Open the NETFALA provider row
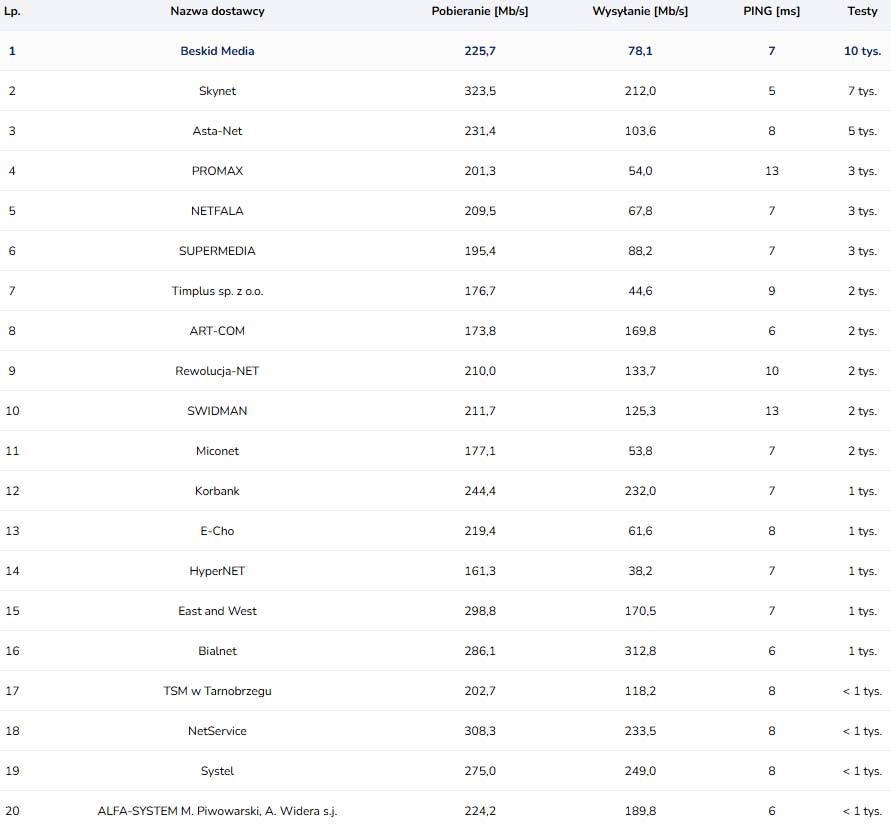891x829 pixels. (x=217, y=211)
